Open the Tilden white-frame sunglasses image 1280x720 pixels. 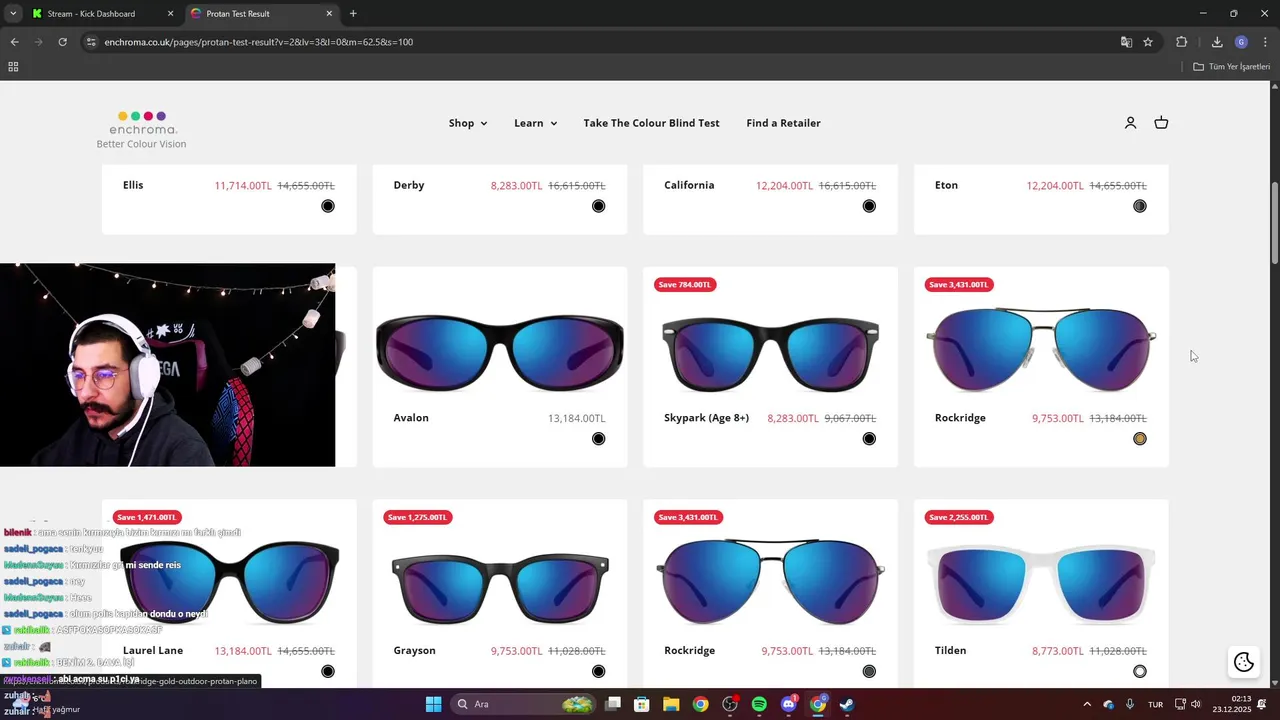tap(1041, 585)
